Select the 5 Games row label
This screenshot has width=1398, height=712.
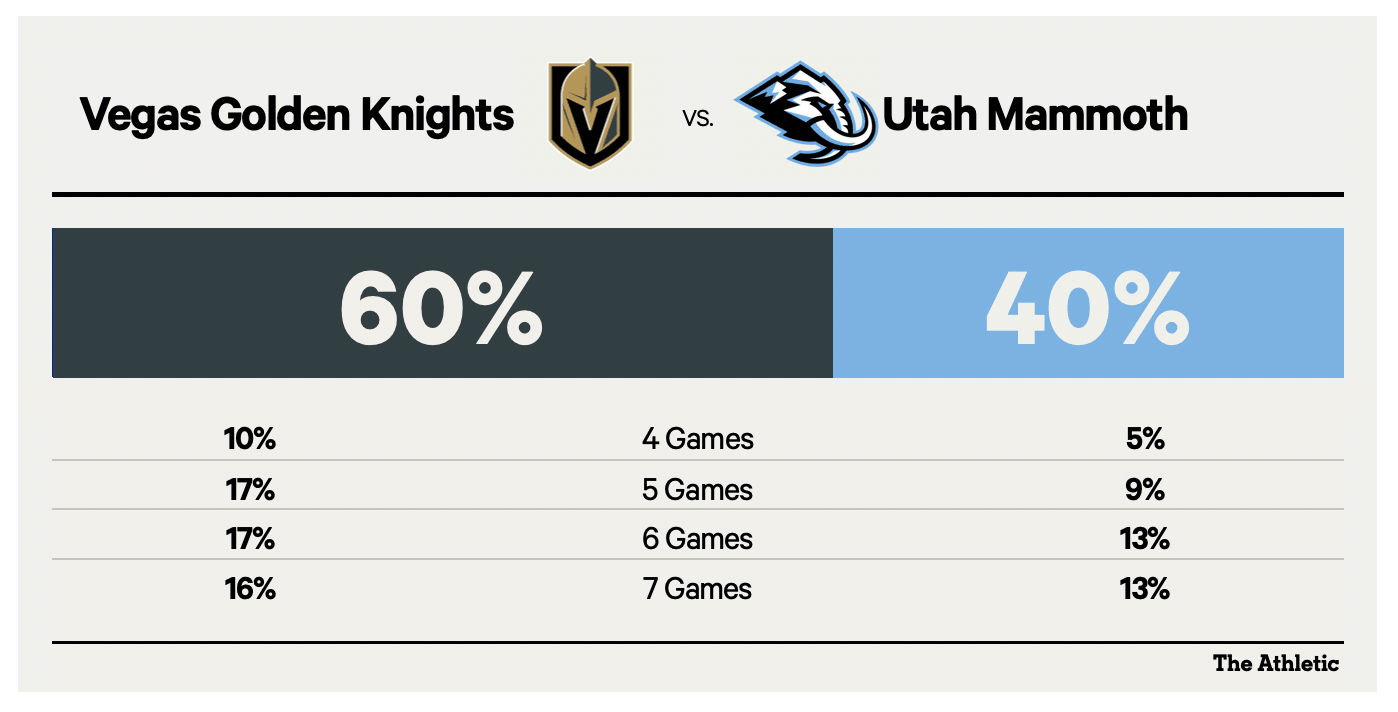click(698, 490)
